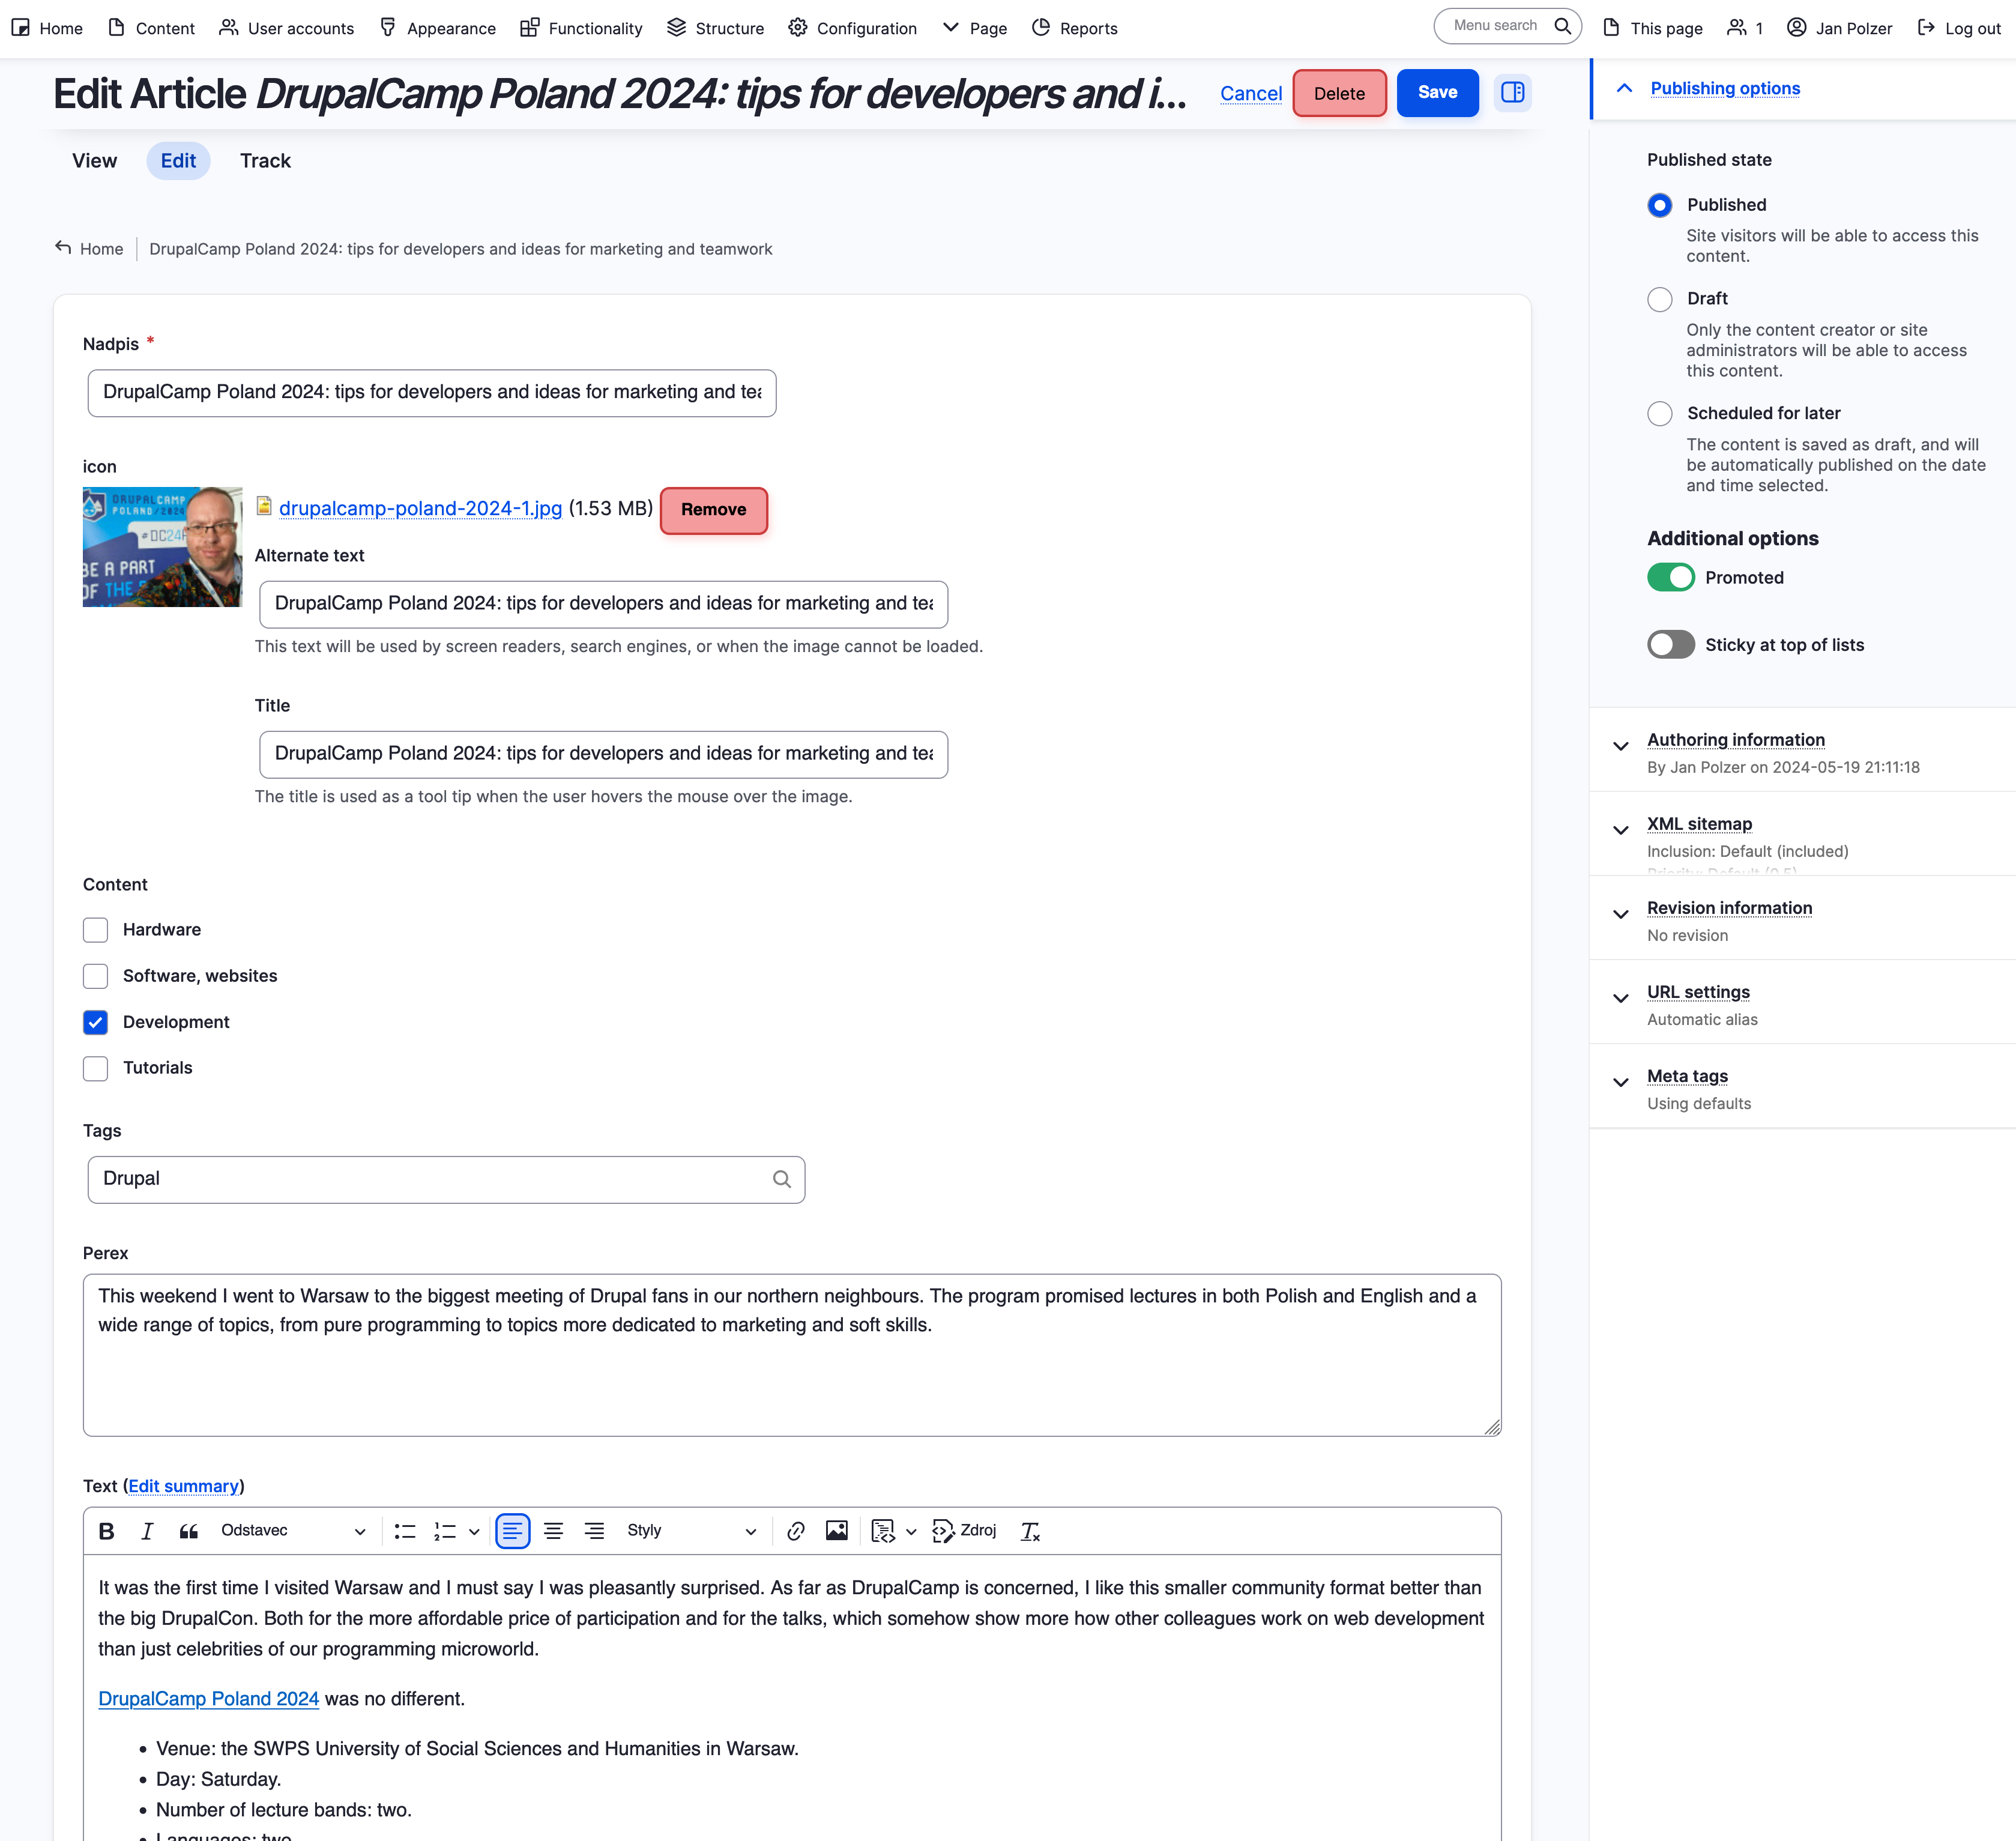The image size is (2016, 1841).
Task: Click the Edit summary link
Action: point(183,1486)
